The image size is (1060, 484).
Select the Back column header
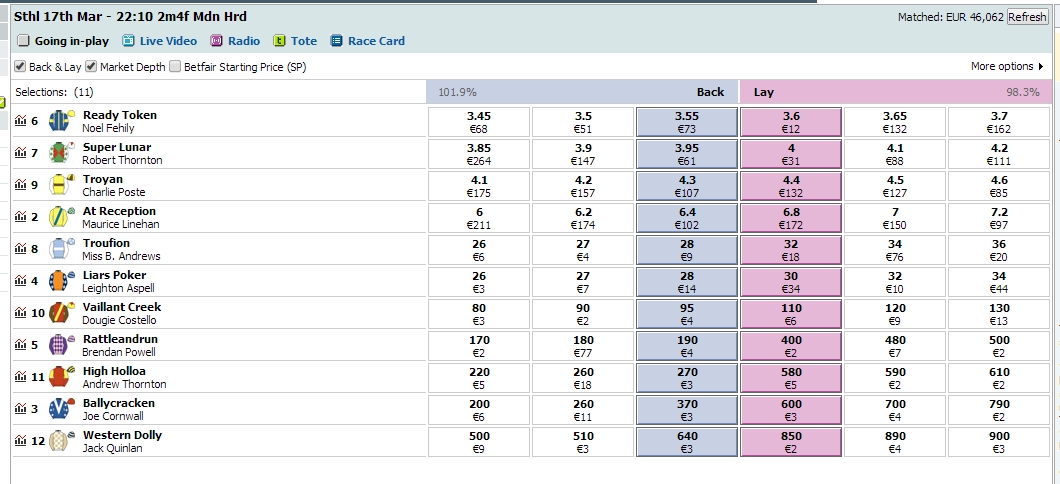click(x=710, y=92)
